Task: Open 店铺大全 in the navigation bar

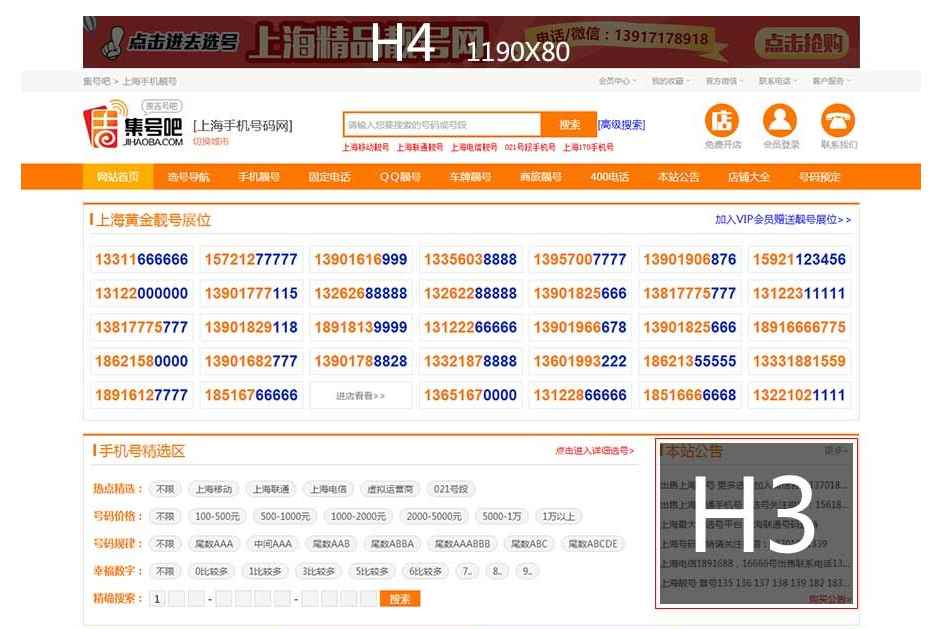Action: coord(749,177)
